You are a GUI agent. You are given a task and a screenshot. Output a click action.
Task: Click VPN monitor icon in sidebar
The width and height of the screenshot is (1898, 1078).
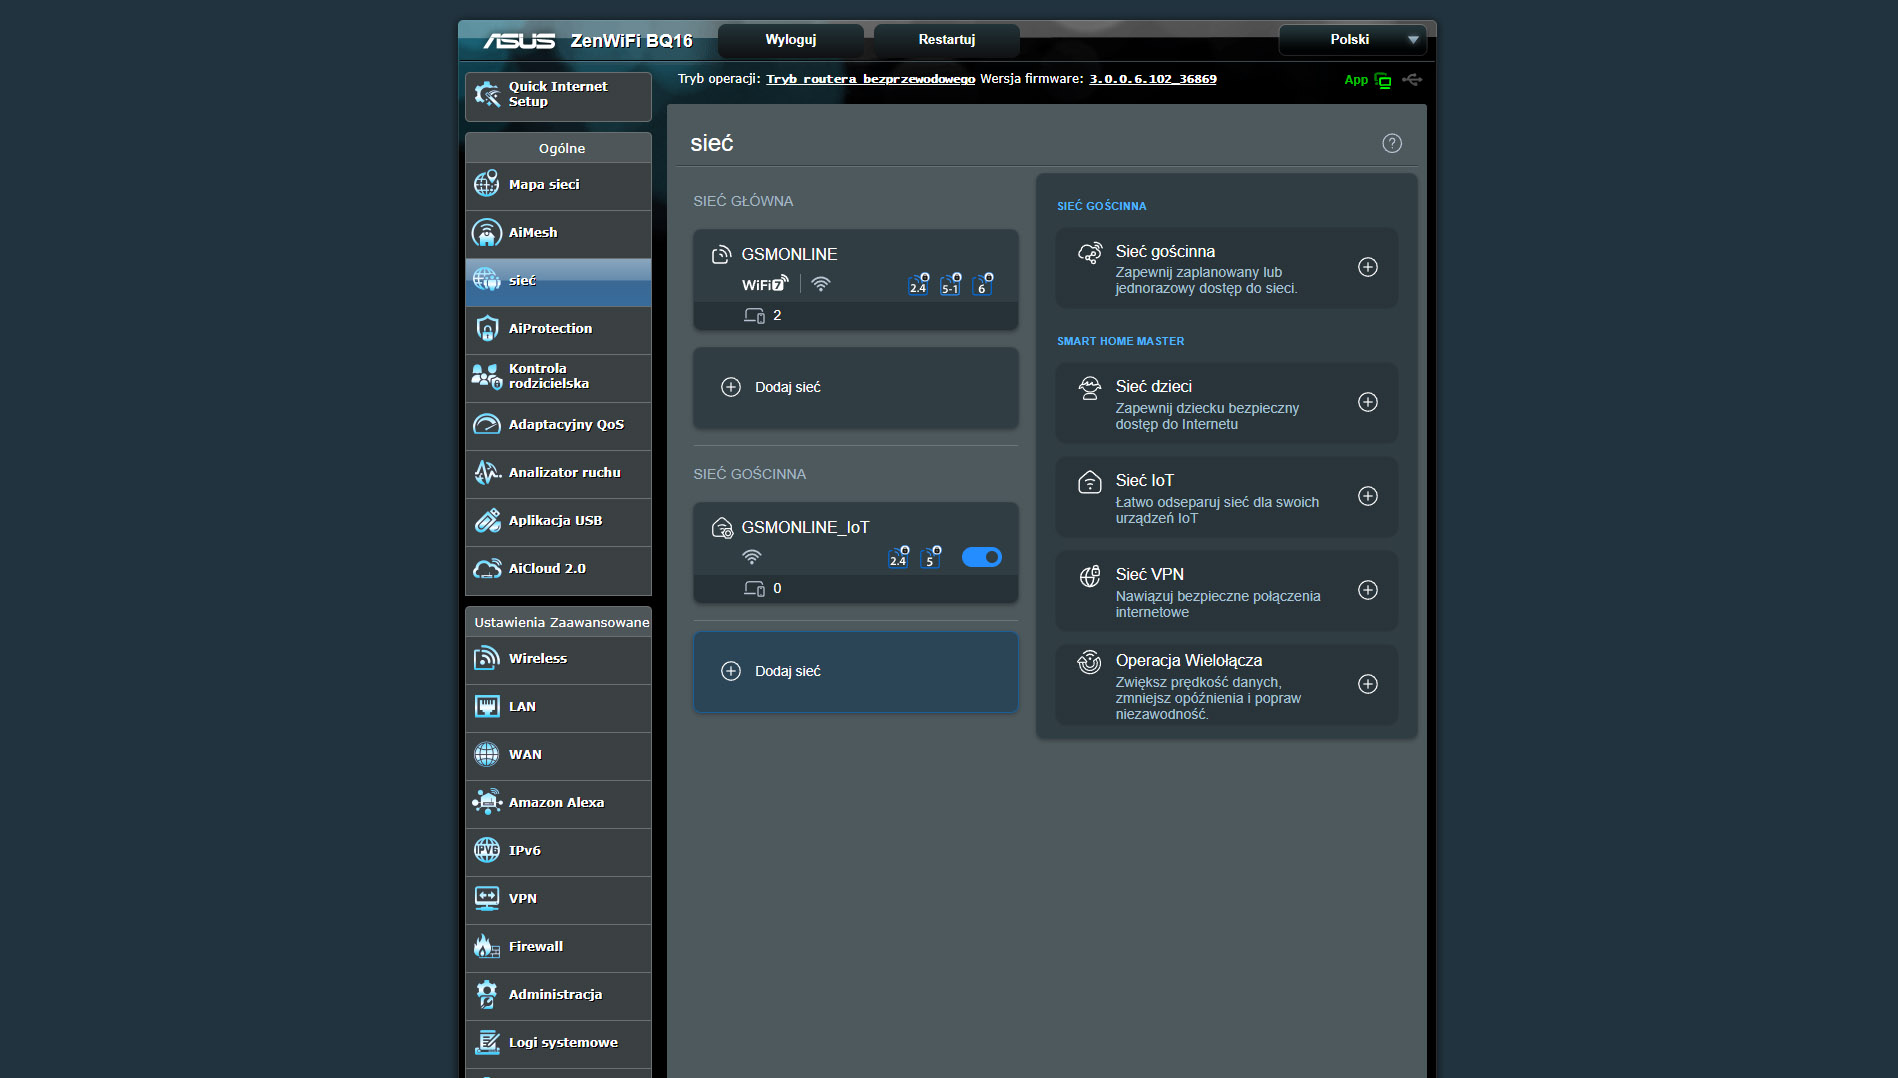pyautogui.click(x=487, y=898)
